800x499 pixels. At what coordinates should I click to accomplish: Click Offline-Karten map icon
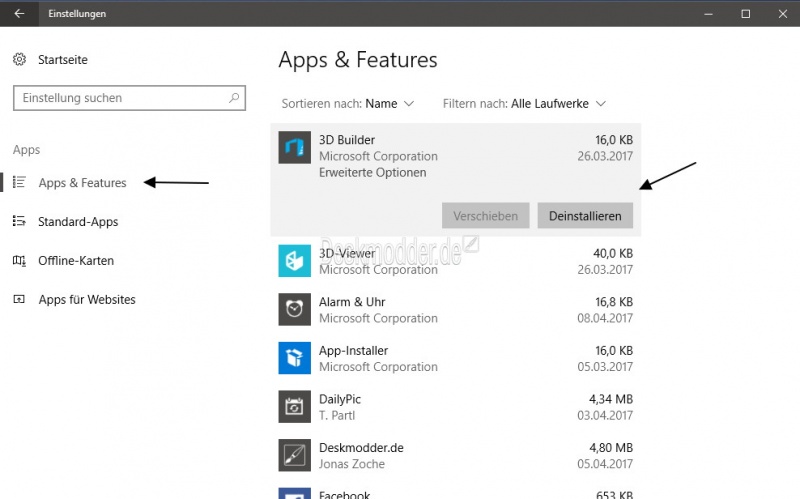(x=19, y=261)
